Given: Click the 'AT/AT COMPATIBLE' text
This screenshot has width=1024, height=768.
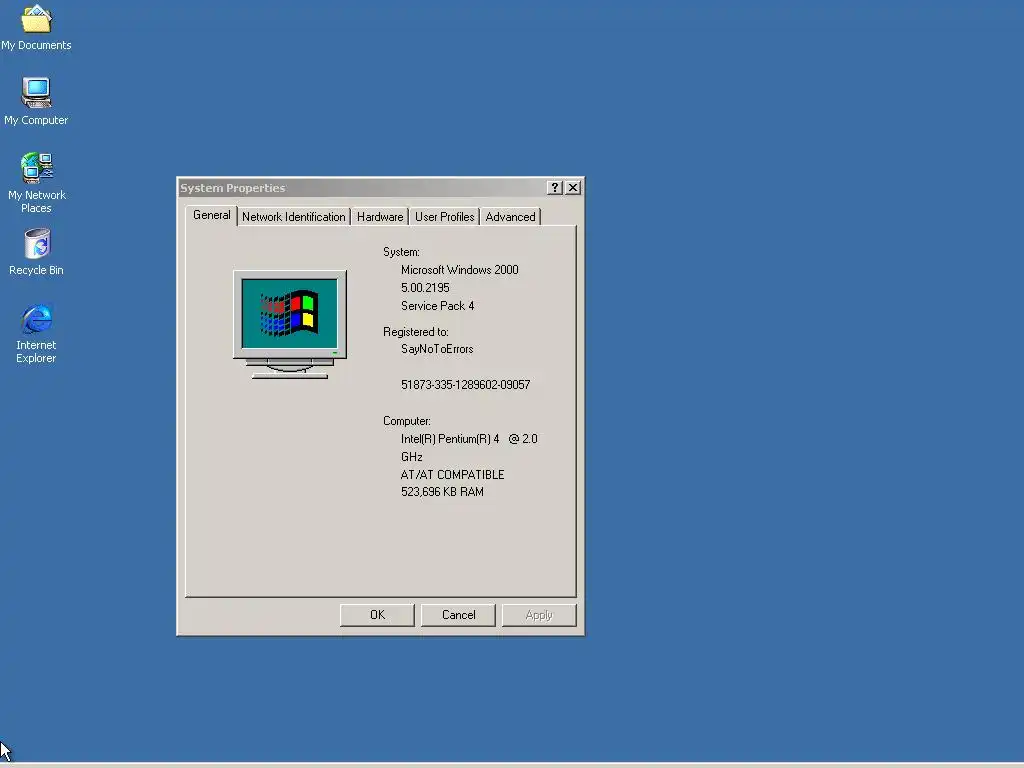Looking at the screenshot, I should coord(453,475).
